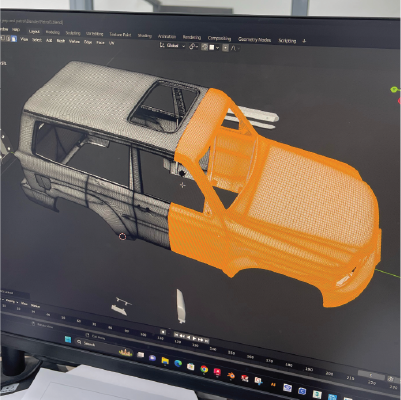Click frame 120 on the timeline ruler
This screenshot has width=401, height=400.
pos(178,342)
